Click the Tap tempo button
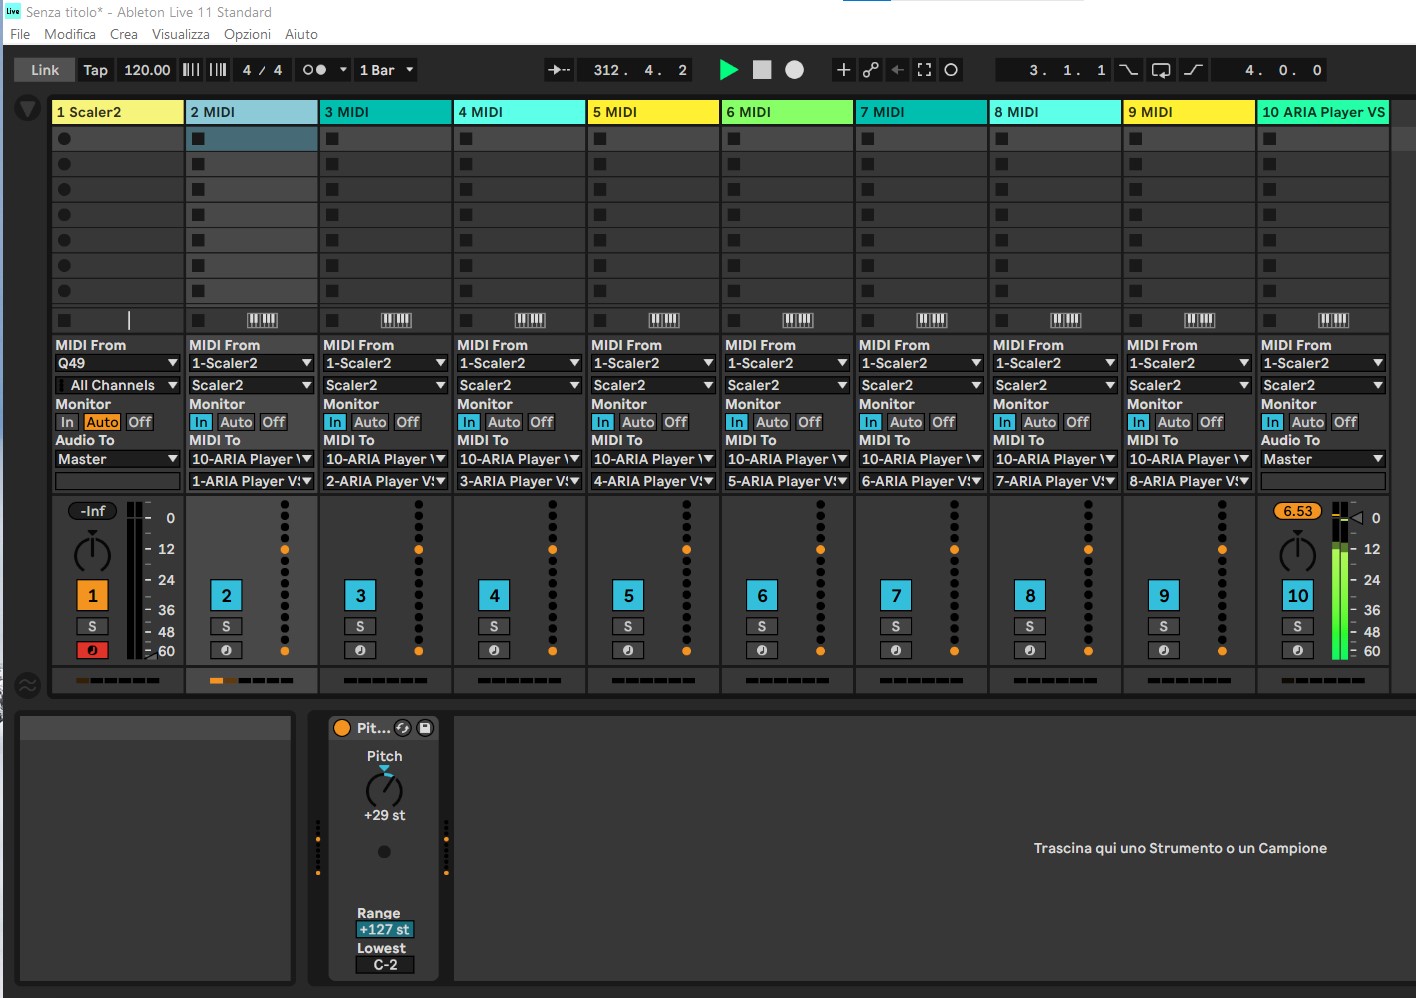 (x=96, y=70)
